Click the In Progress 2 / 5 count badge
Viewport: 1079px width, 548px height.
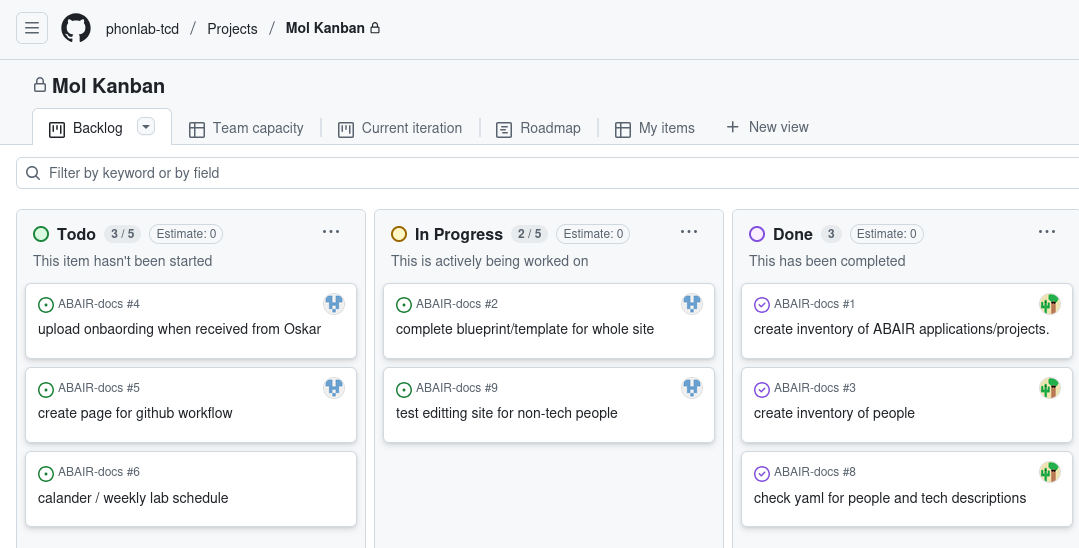click(530, 234)
